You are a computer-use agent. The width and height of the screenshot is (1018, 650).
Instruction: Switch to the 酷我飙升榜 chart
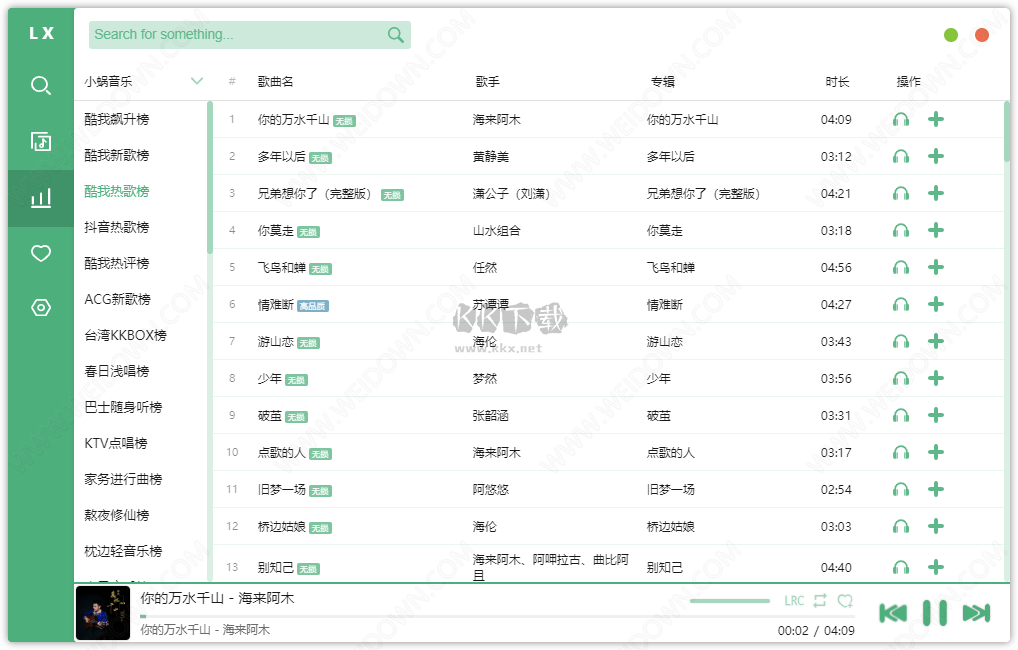click(119, 118)
